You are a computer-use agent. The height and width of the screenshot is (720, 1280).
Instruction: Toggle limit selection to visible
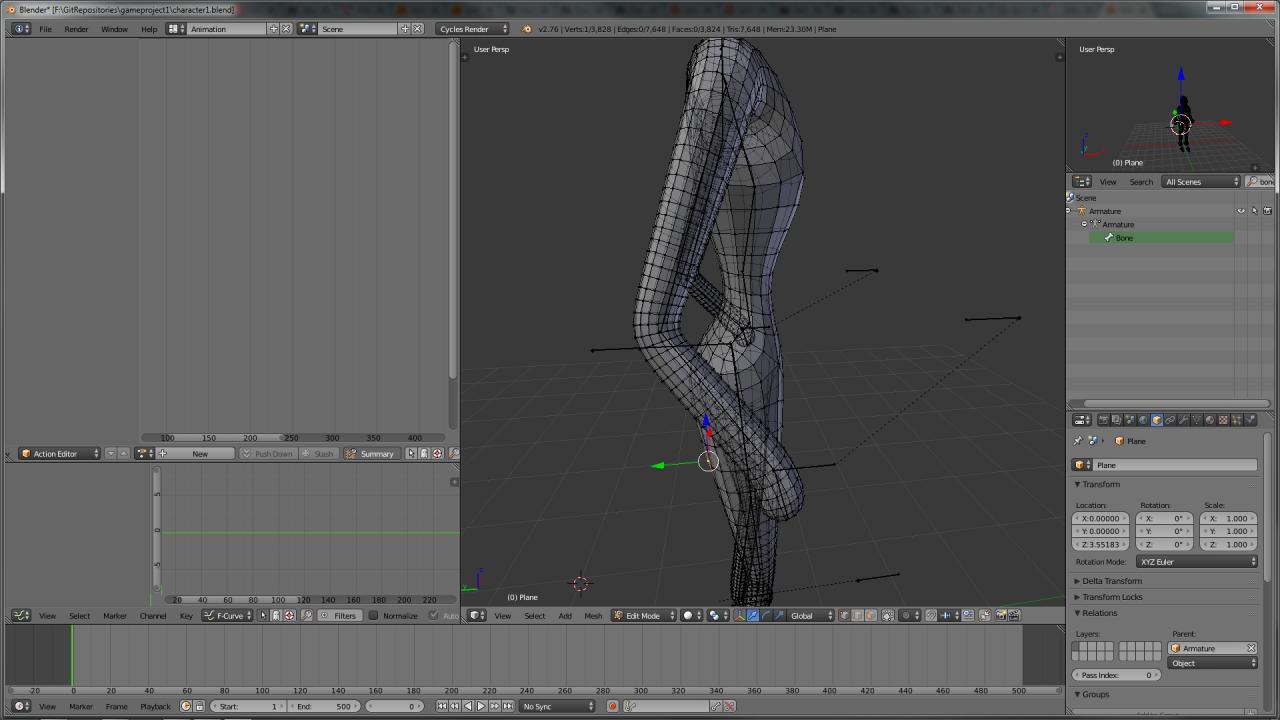click(888, 615)
